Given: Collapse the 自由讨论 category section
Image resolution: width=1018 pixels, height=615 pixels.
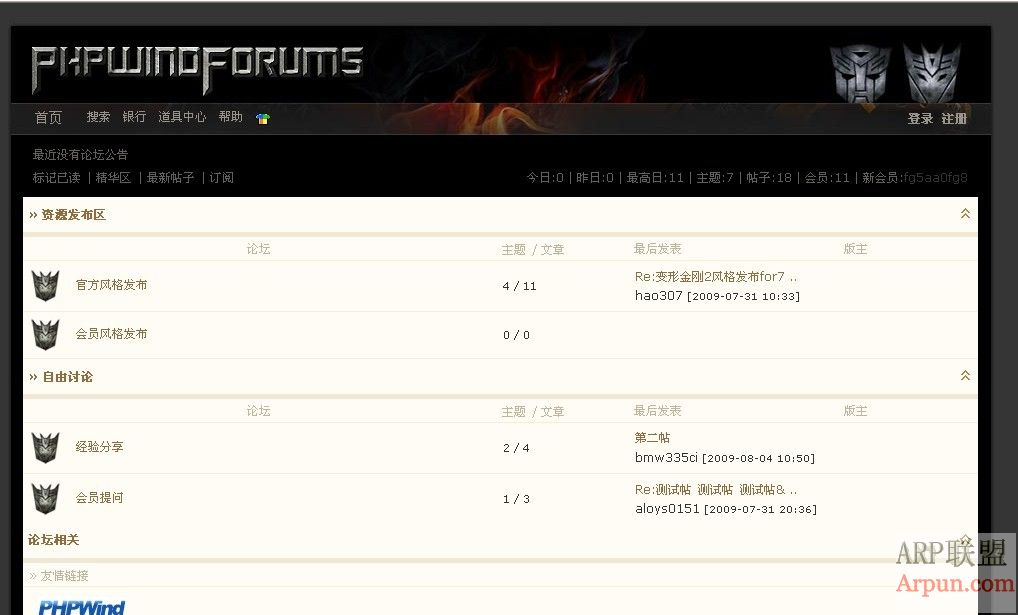Looking at the screenshot, I should pyautogui.click(x=965, y=375).
